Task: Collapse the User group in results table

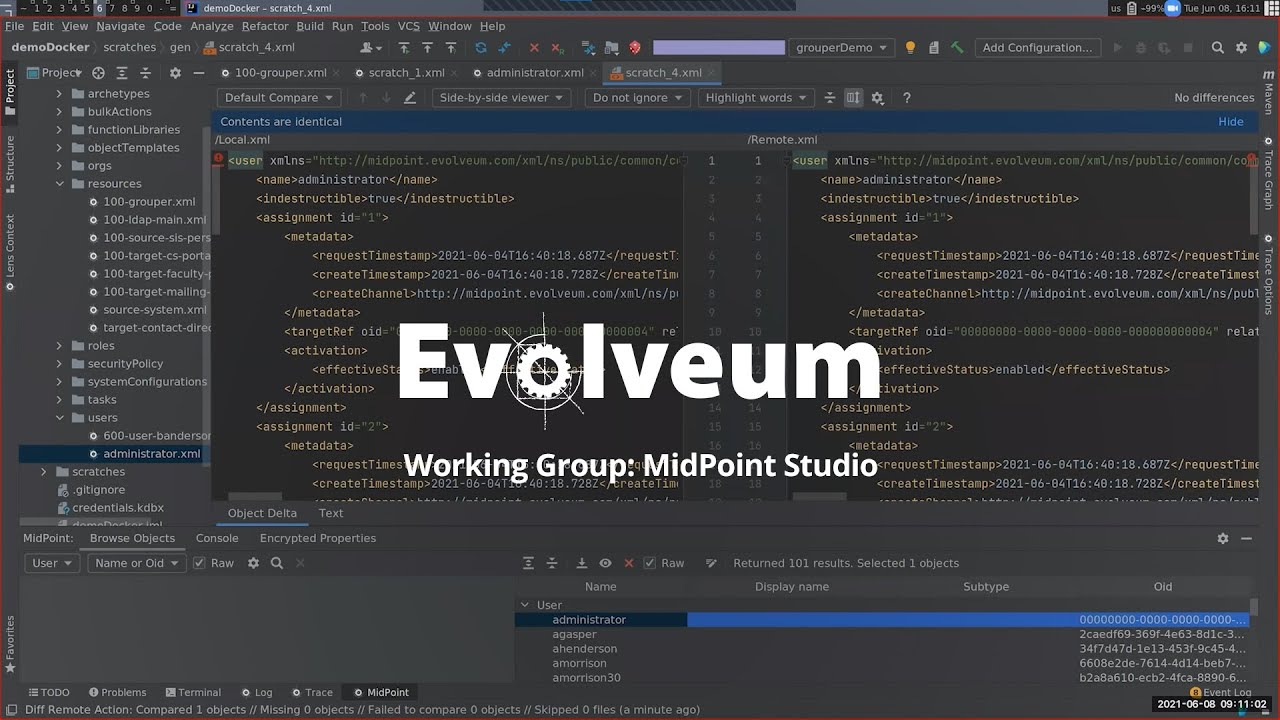Action: [524, 605]
